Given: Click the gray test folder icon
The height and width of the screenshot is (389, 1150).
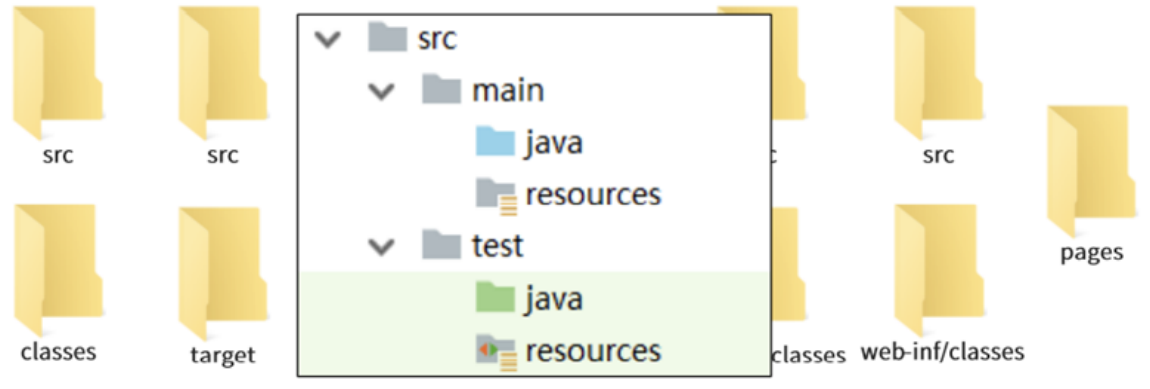Looking at the screenshot, I should [442, 246].
